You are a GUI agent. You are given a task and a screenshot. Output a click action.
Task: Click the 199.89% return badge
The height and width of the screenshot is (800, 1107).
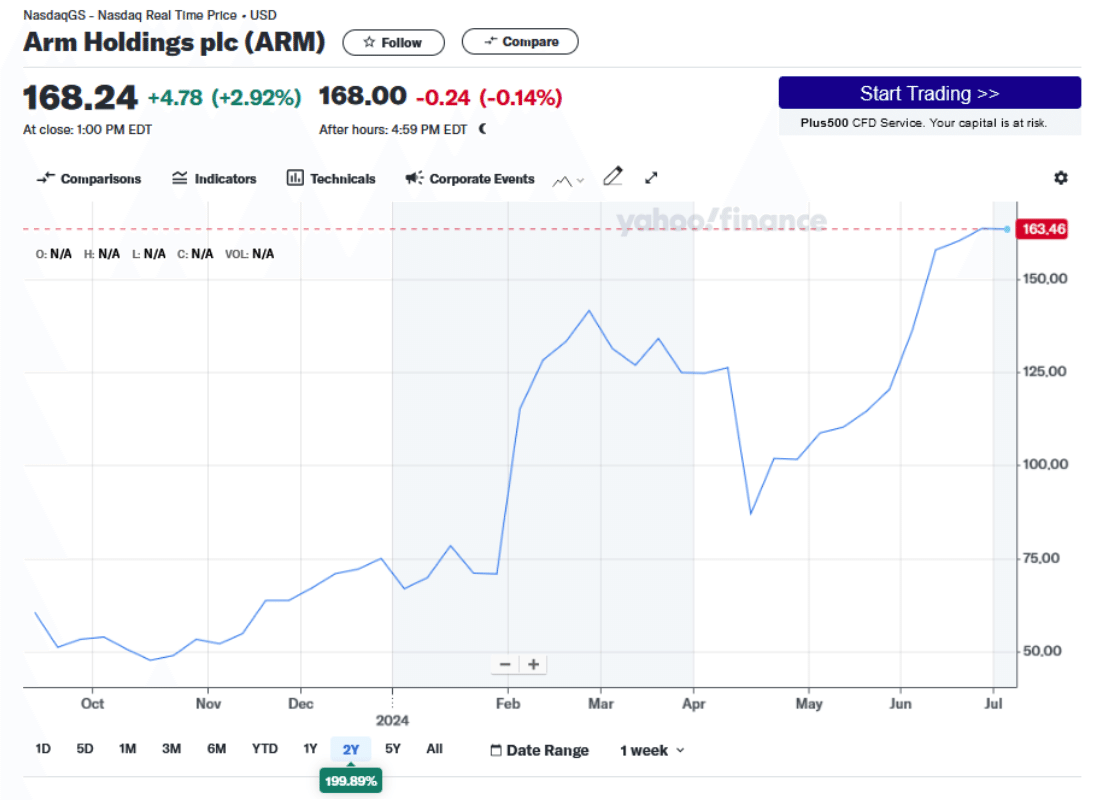click(351, 781)
